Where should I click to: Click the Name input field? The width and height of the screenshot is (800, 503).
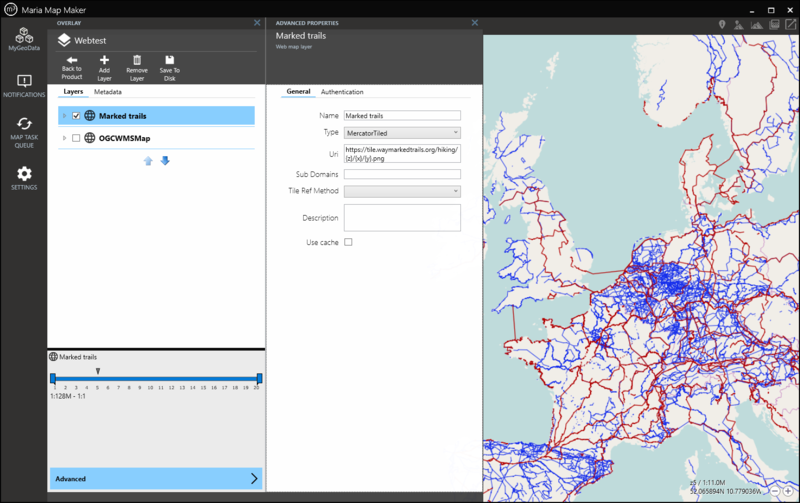point(402,116)
